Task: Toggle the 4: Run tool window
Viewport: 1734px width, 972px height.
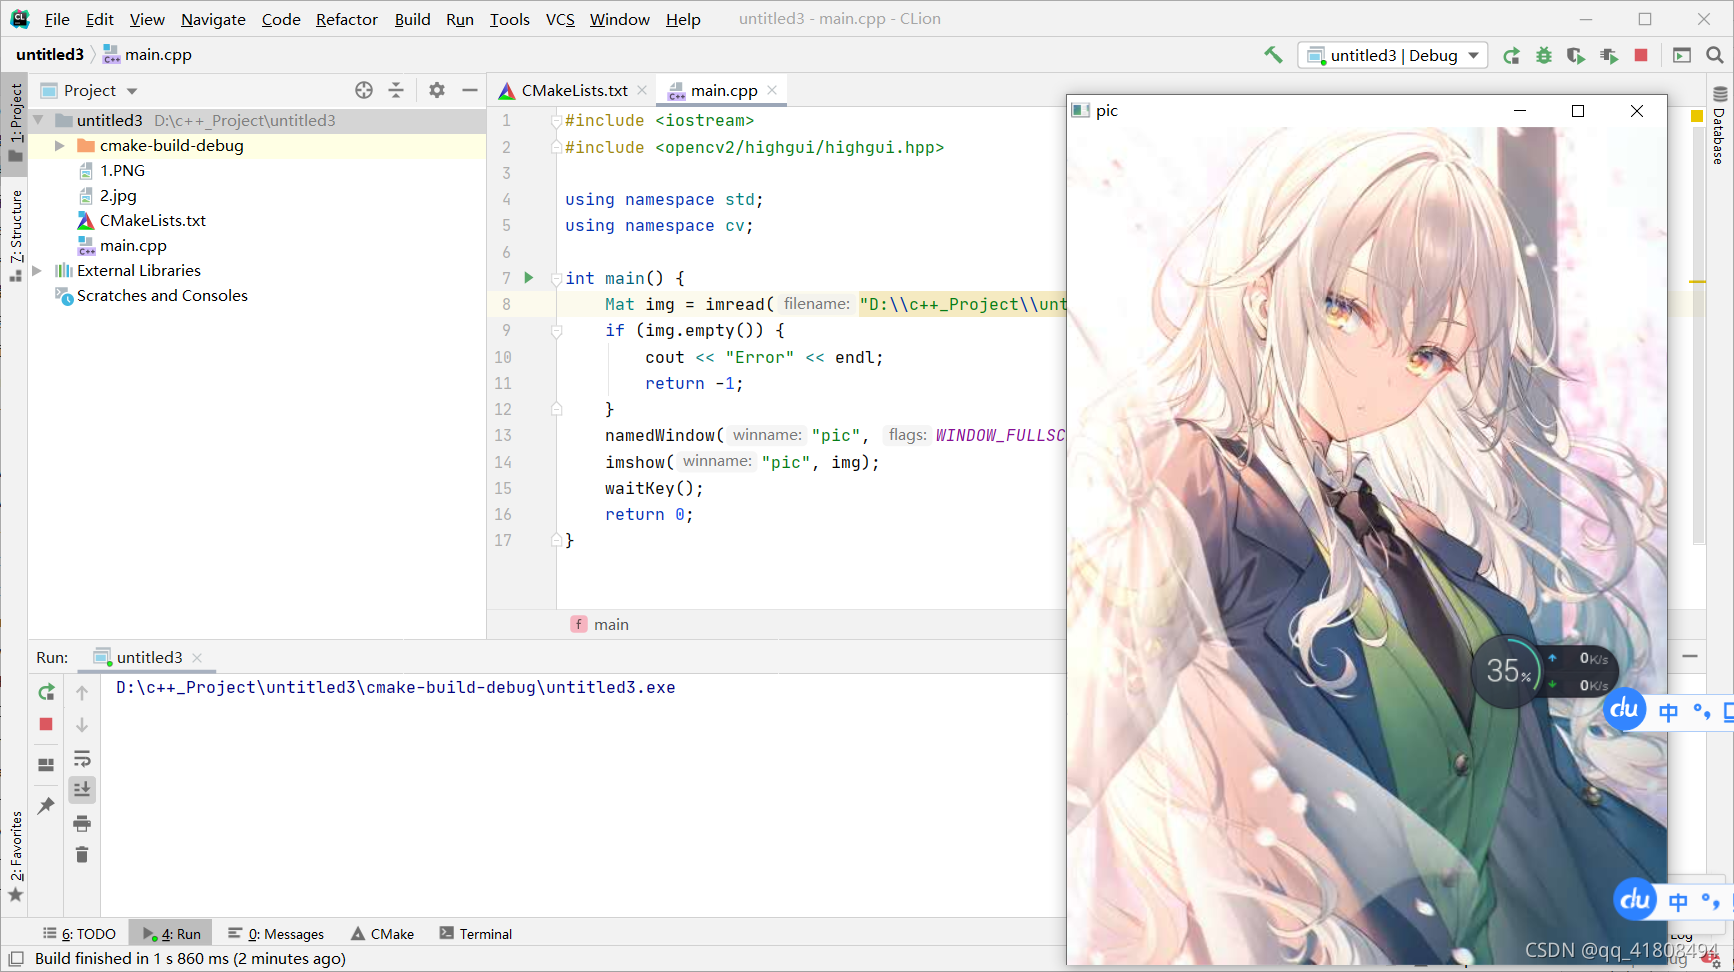Action: [171, 933]
